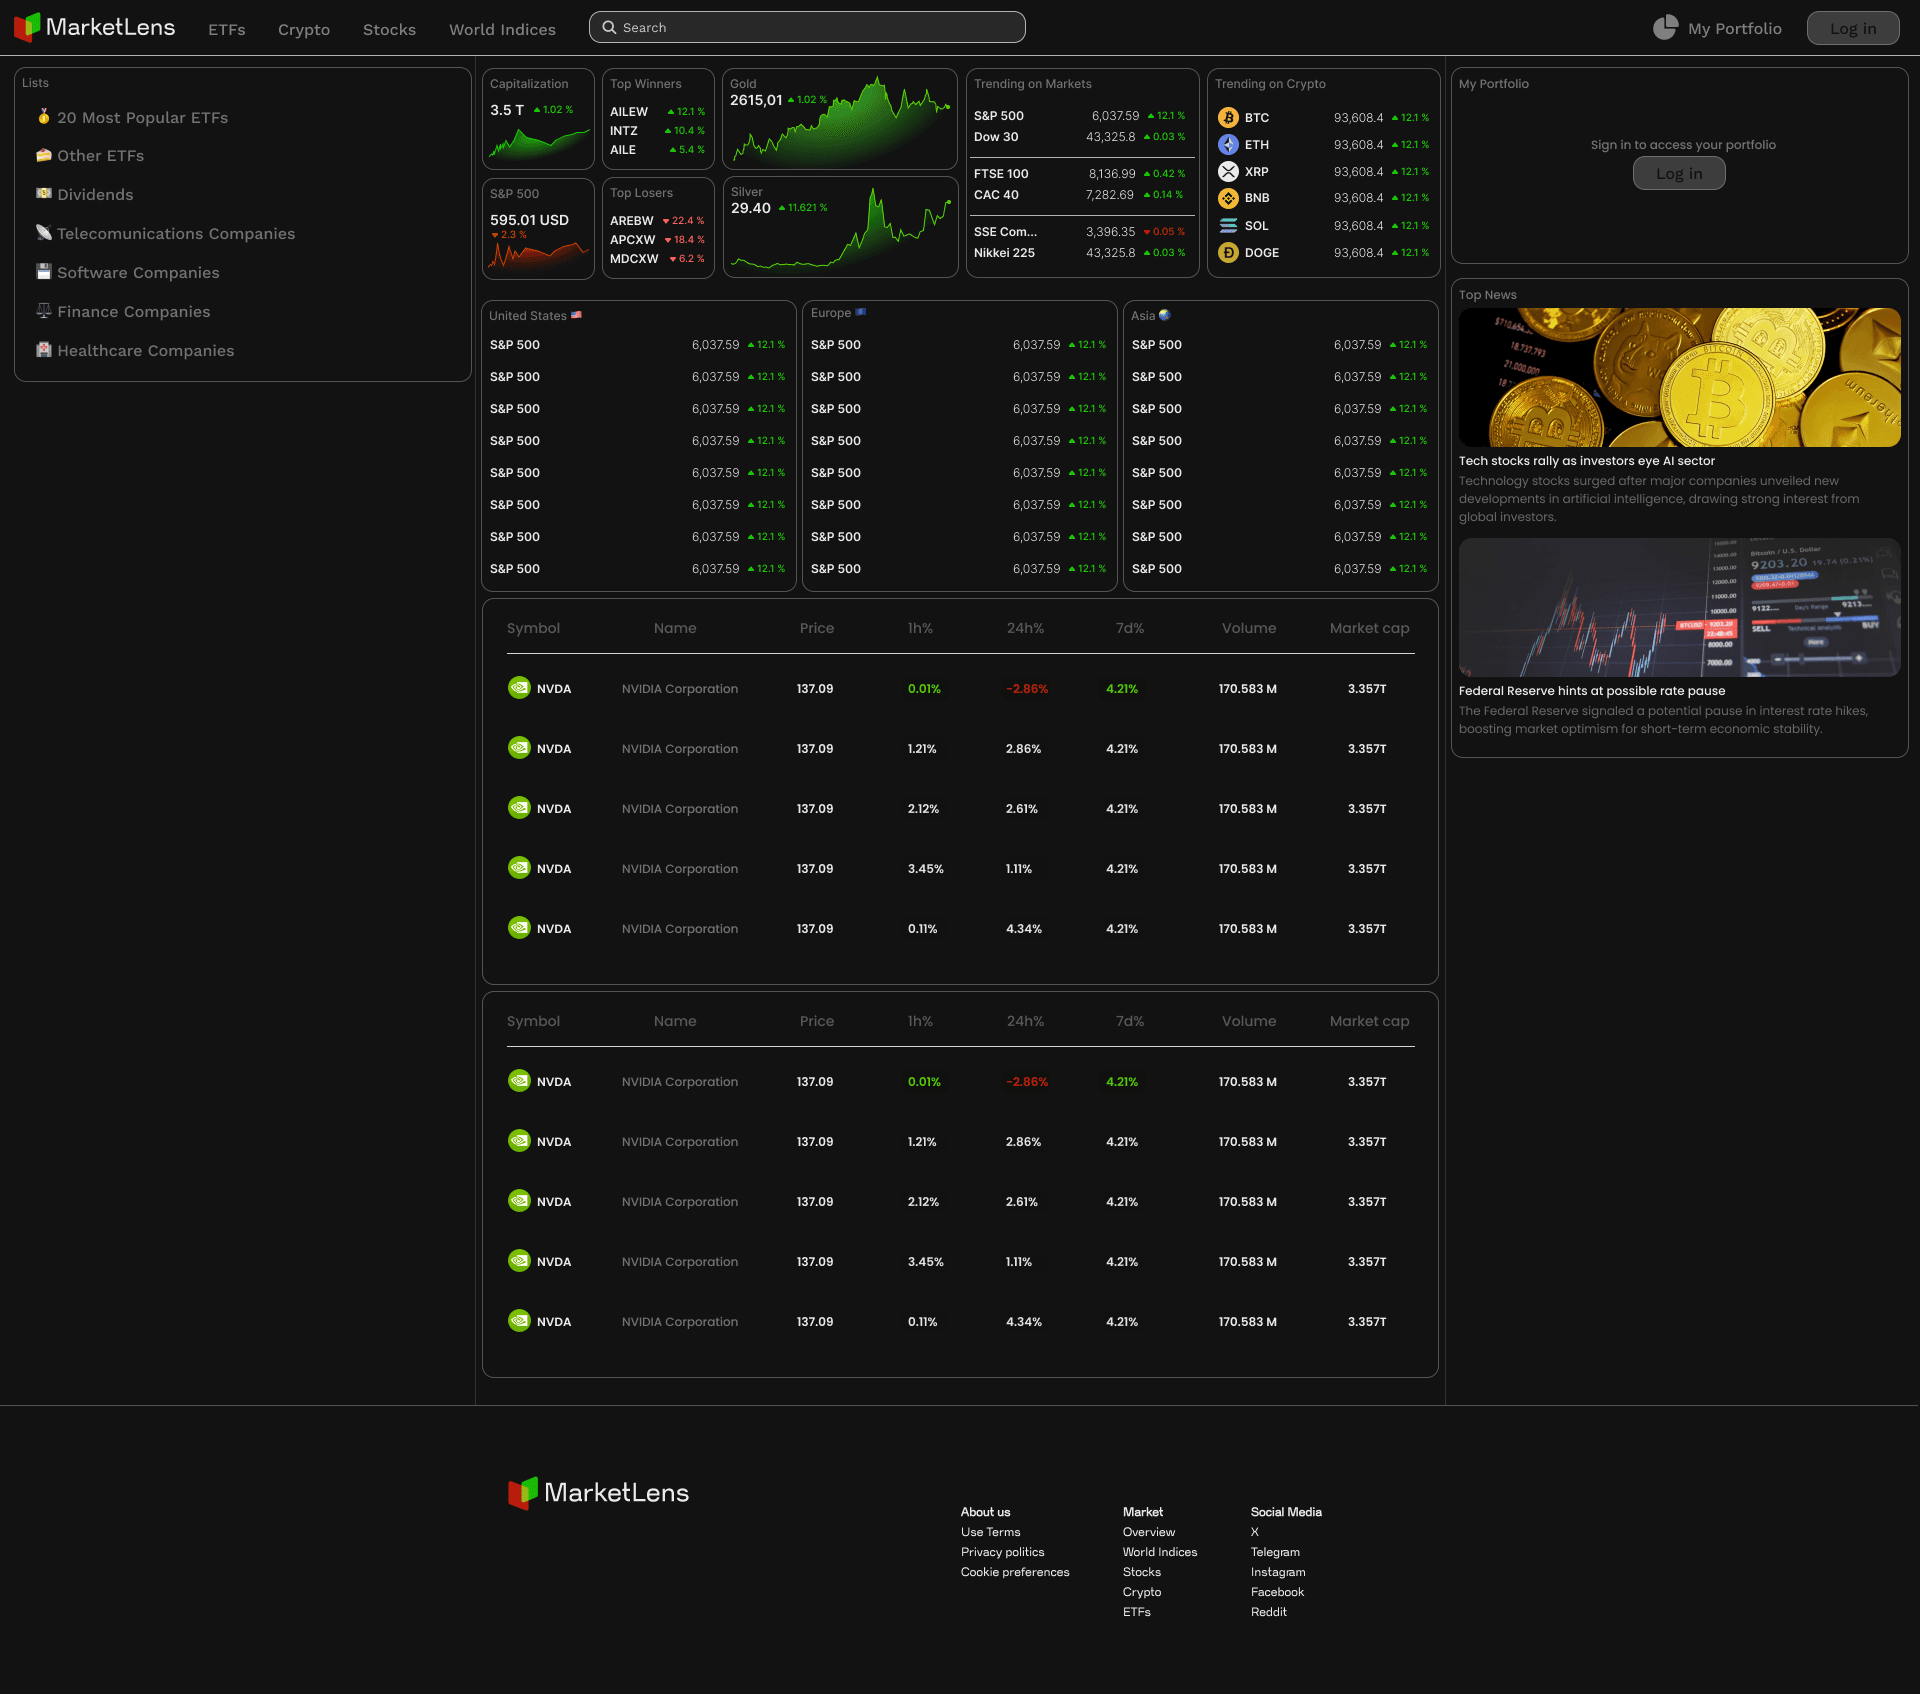Click the Bitcoin coins news thumbnail
1920x1694 pixels.
point(1679,377)
